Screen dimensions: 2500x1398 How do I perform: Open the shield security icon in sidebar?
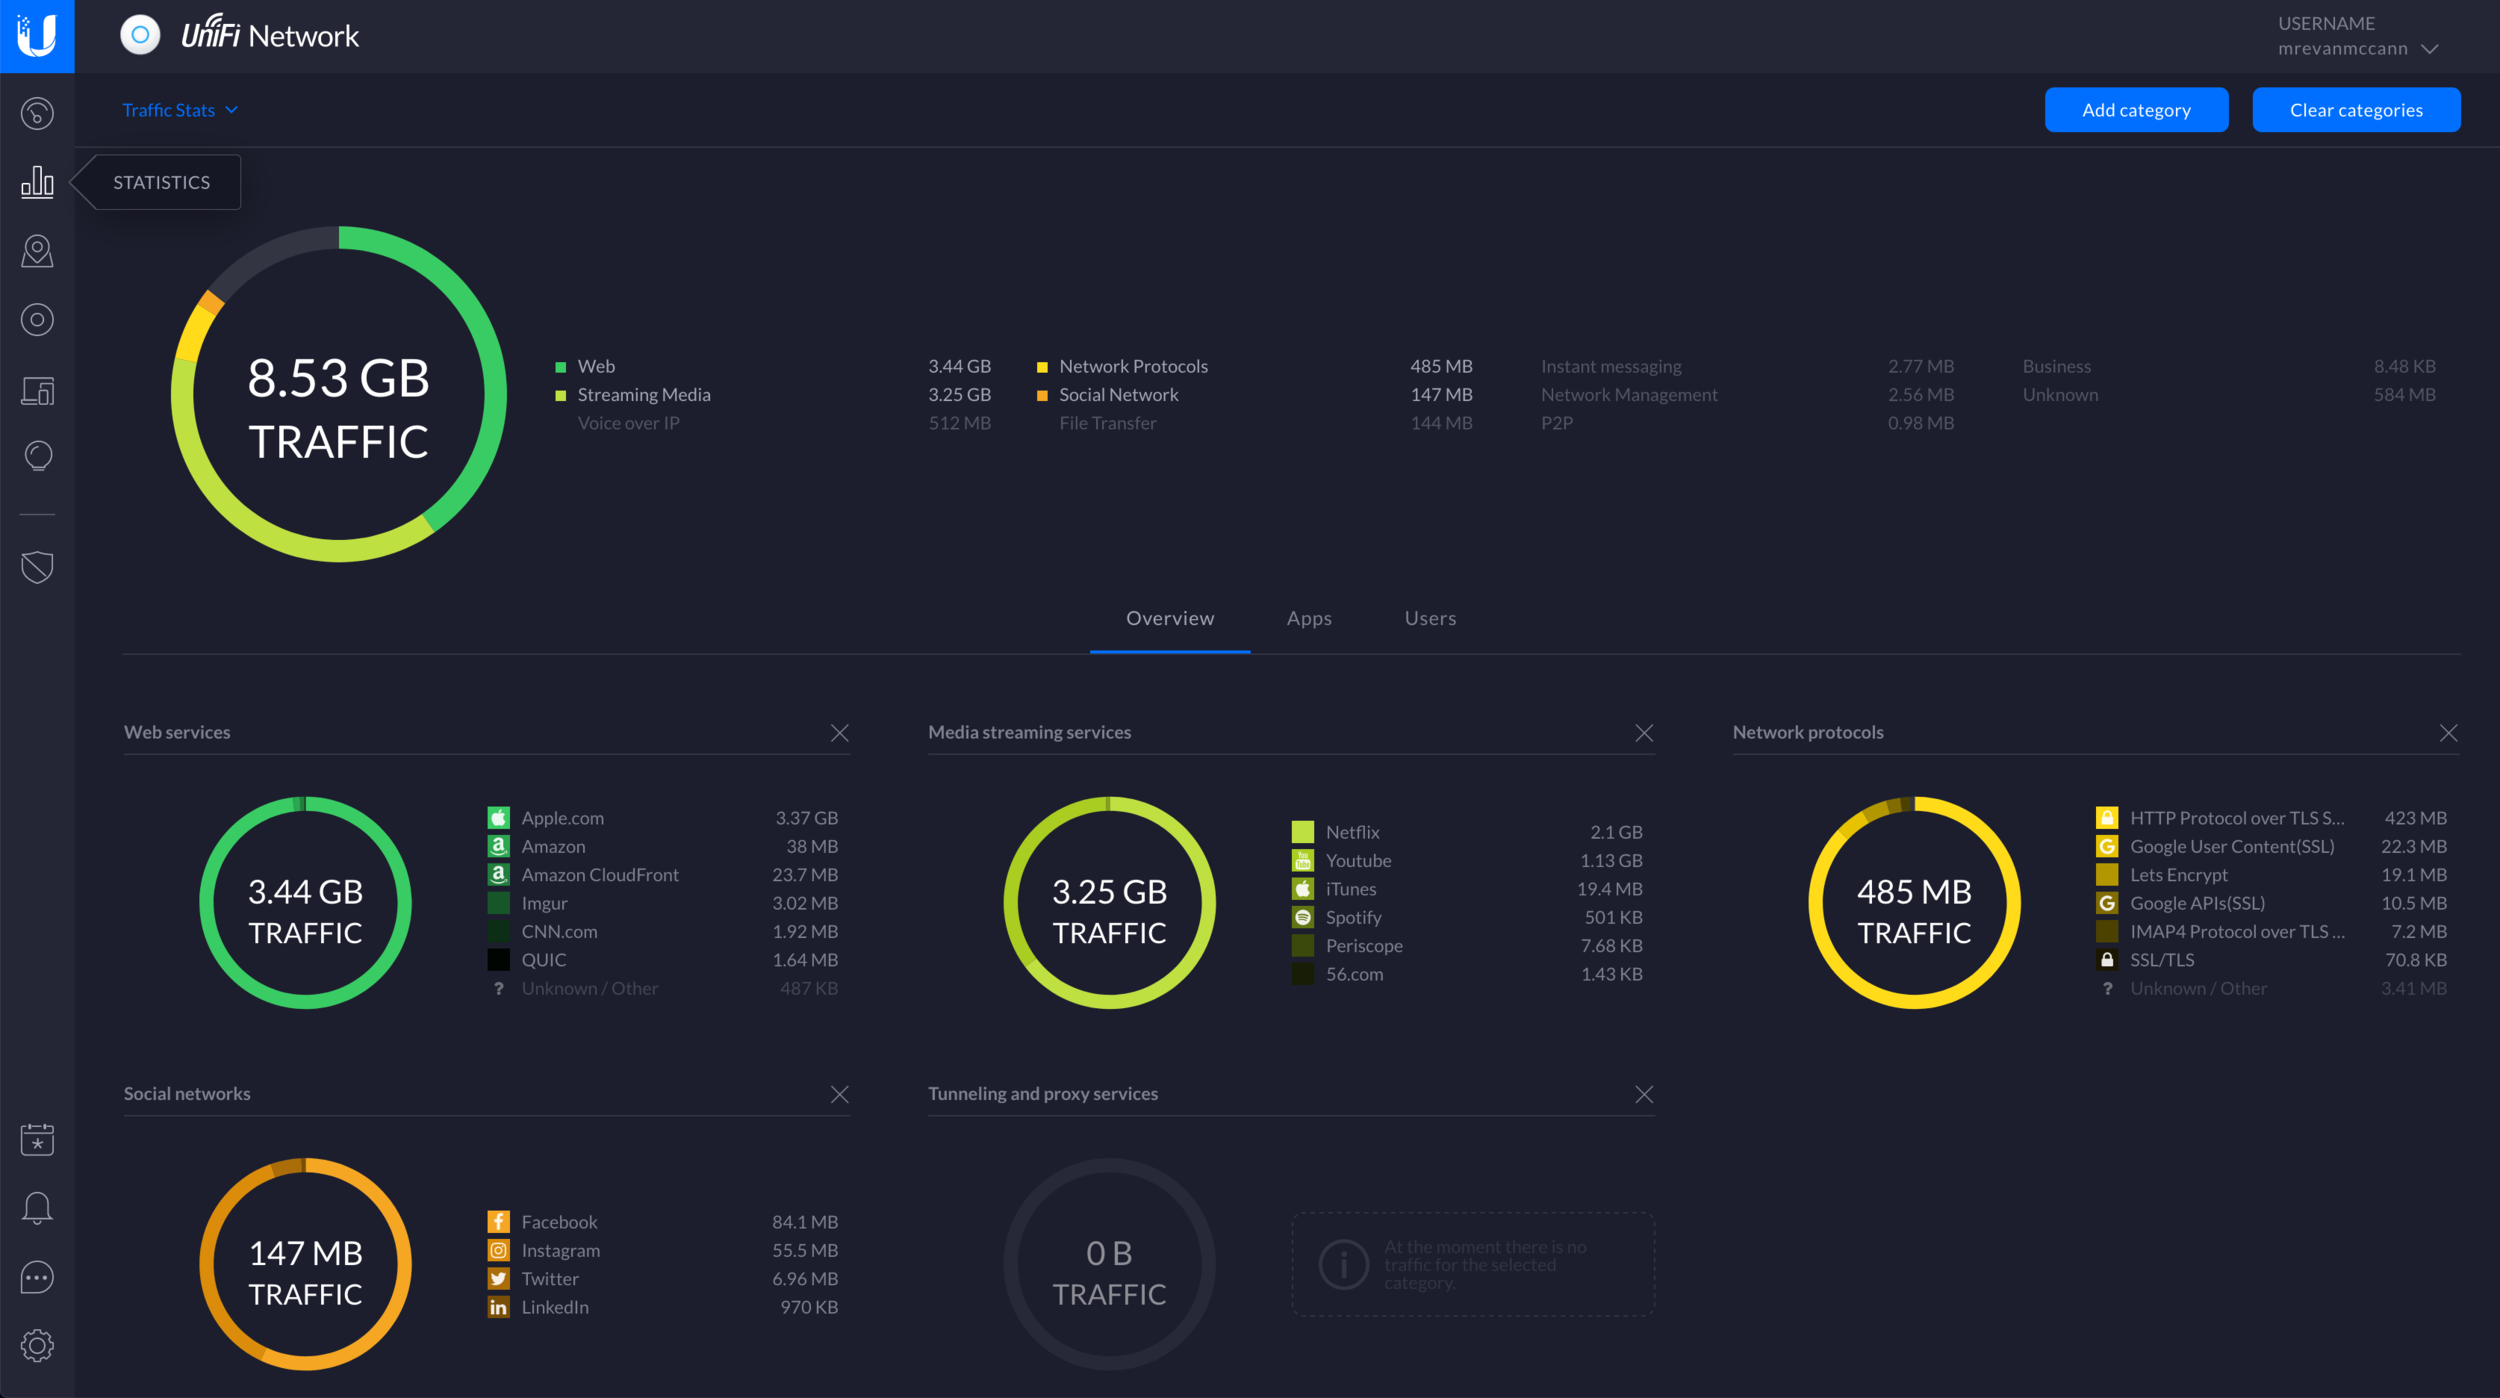point(37,567)
